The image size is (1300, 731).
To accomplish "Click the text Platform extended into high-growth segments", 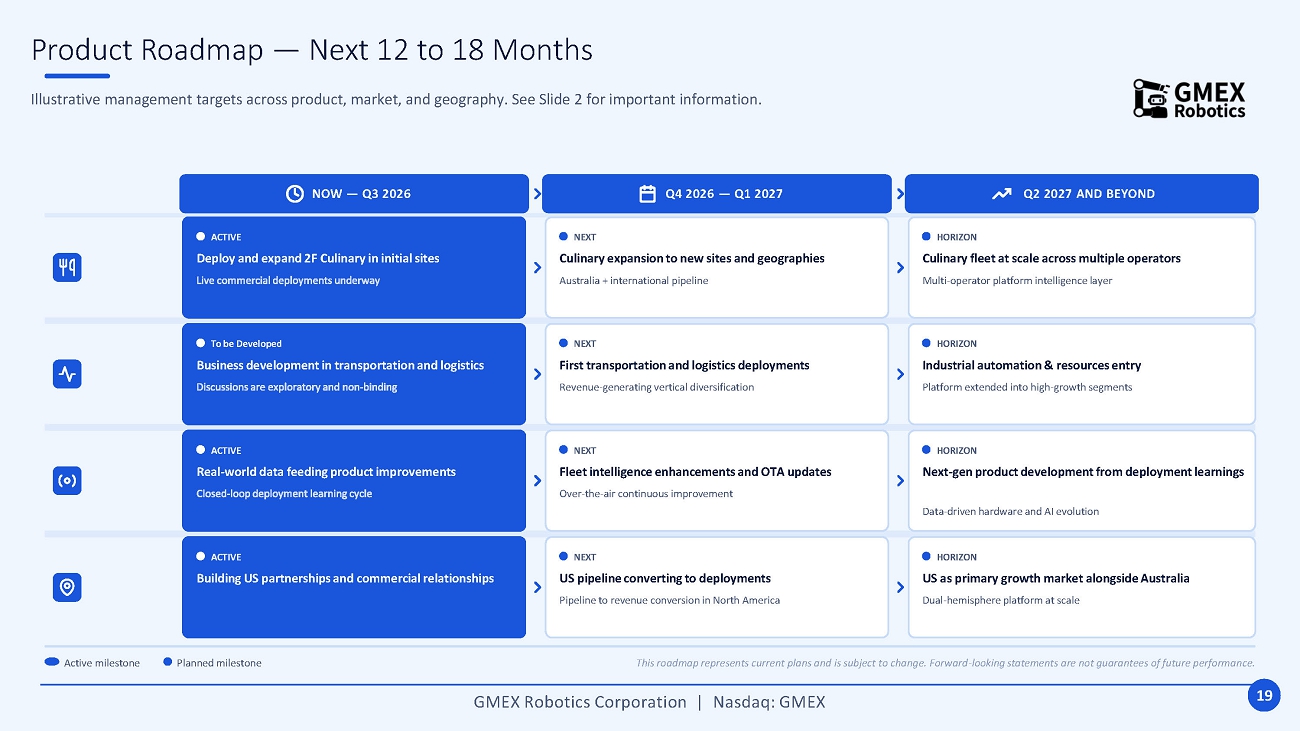I will (1027, 387).
